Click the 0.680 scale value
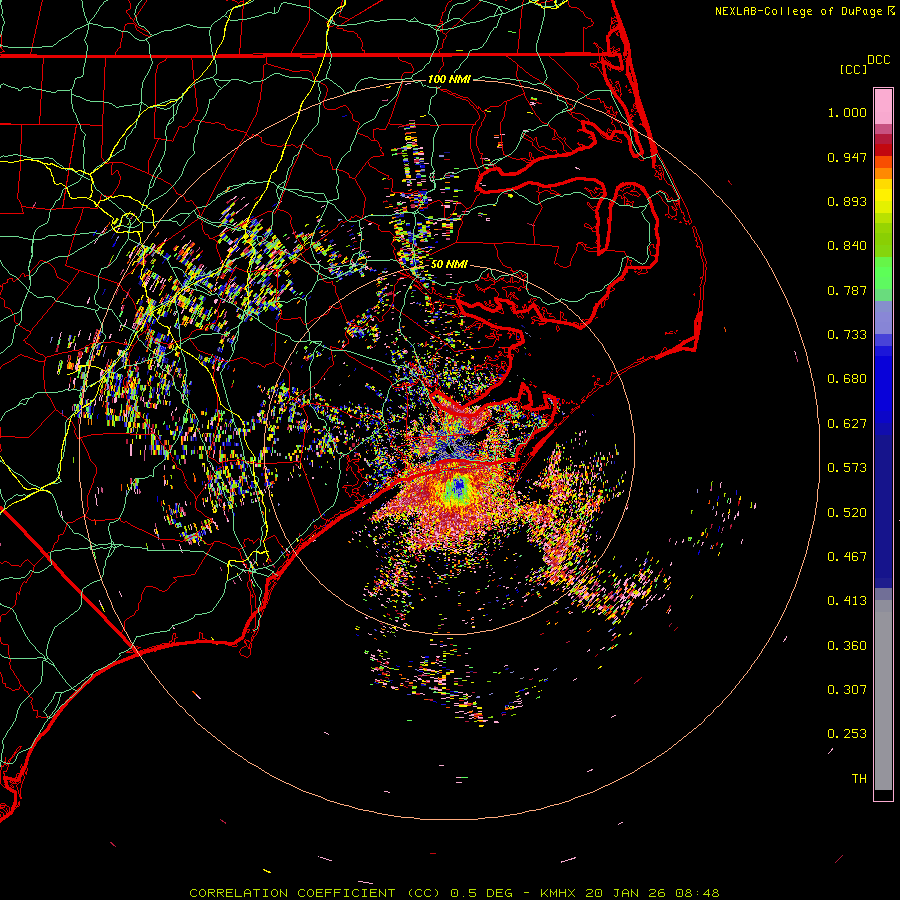This screenshot has width=900, height=900. click(x=847, y=379)
